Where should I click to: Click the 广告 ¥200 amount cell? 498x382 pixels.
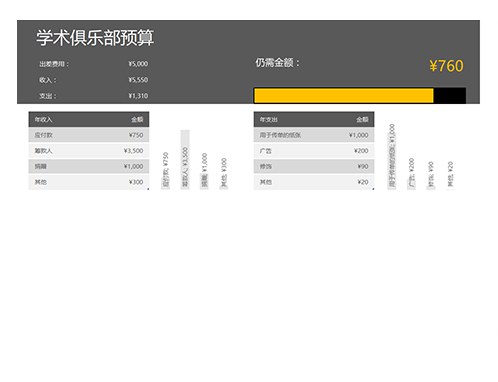click(361, 151)
